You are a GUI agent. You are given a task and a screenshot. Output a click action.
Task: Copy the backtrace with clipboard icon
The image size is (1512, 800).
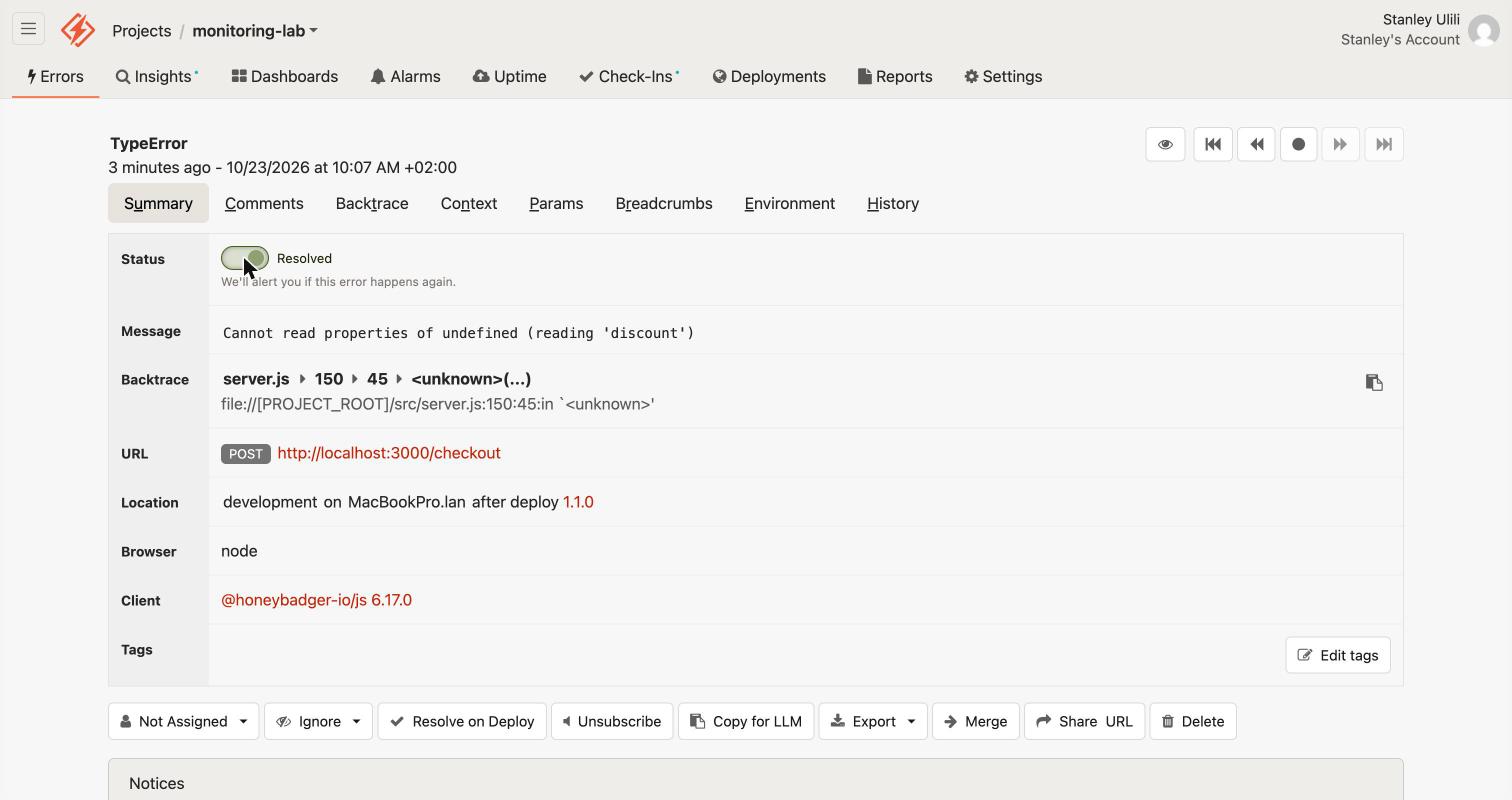1374,382
